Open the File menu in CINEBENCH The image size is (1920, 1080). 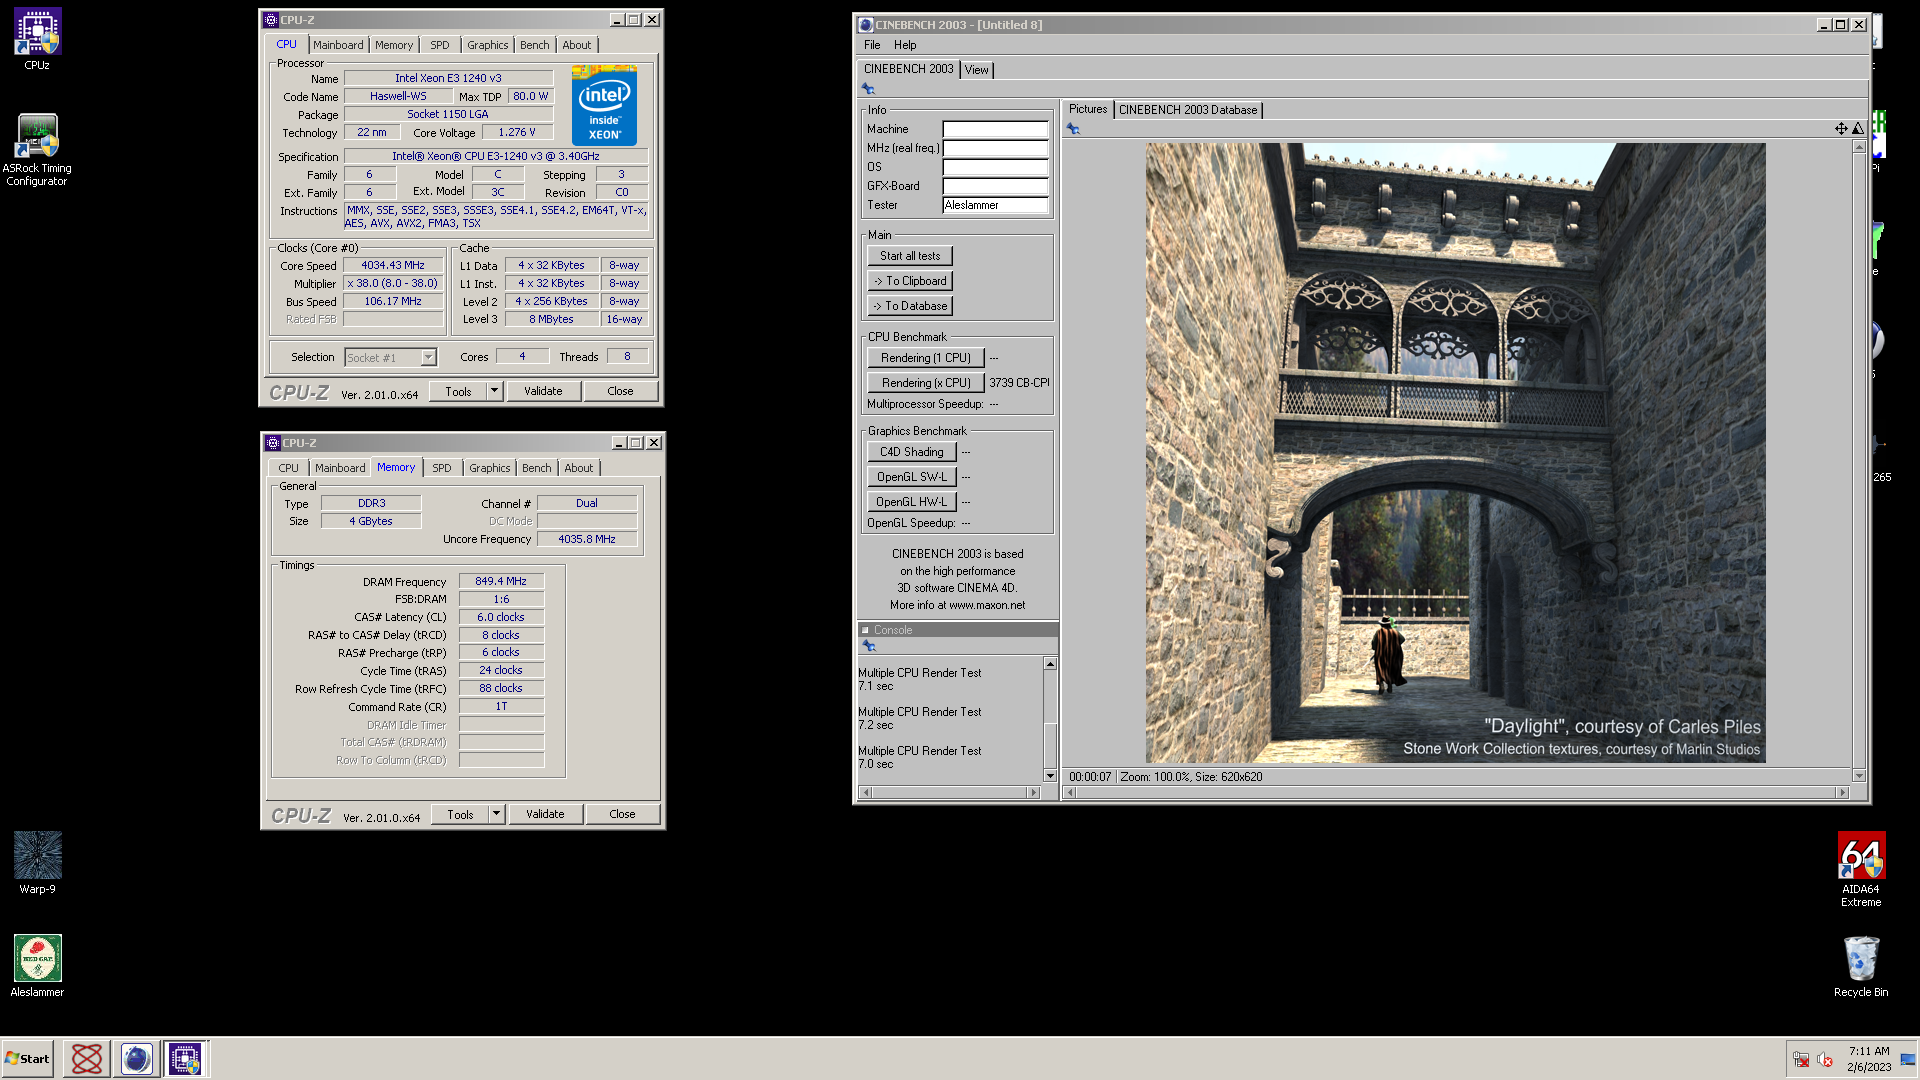click(x=872, y=45)
